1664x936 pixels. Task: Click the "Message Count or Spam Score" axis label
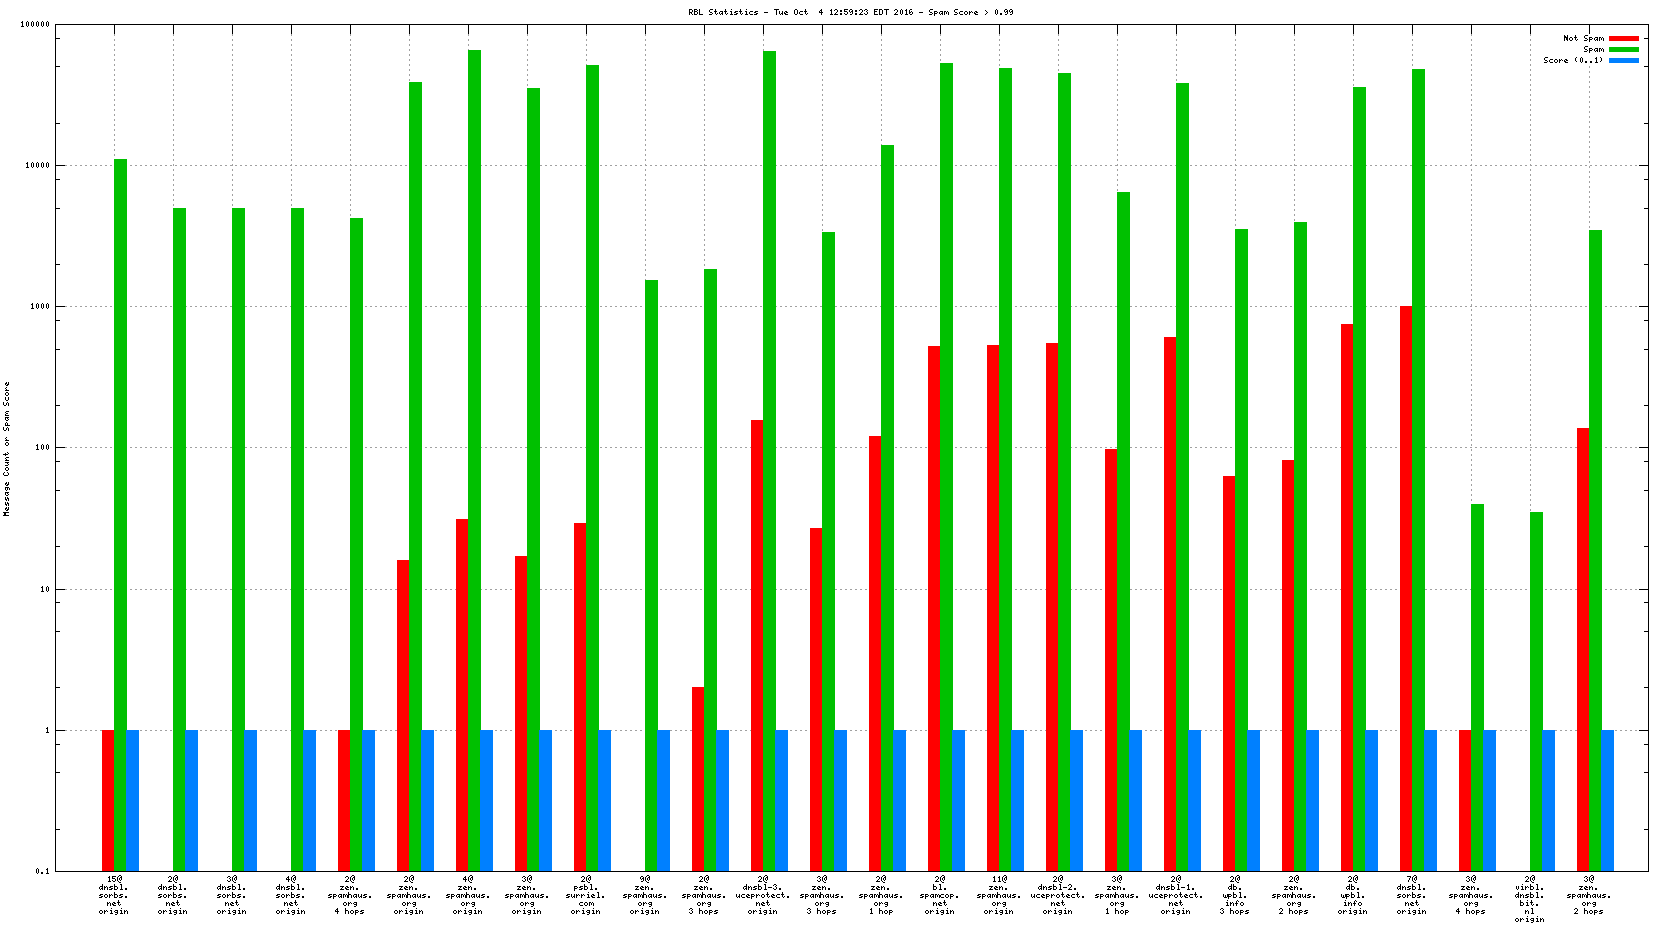coord(7,448)
